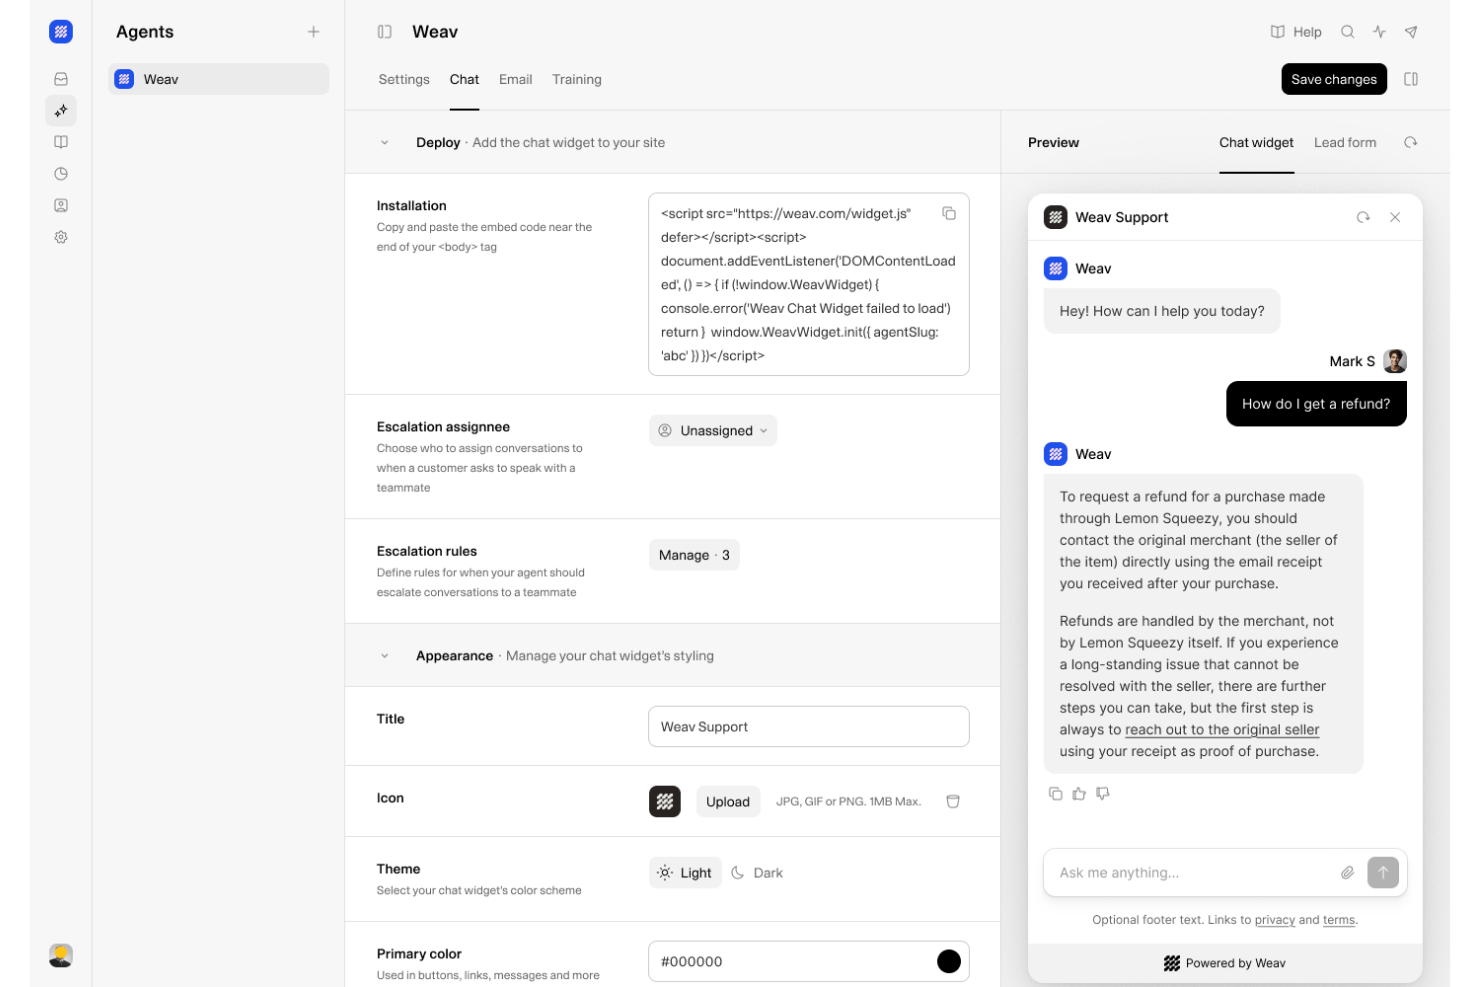
Task: Send message with the arrow-up button
Action: 1383,872
